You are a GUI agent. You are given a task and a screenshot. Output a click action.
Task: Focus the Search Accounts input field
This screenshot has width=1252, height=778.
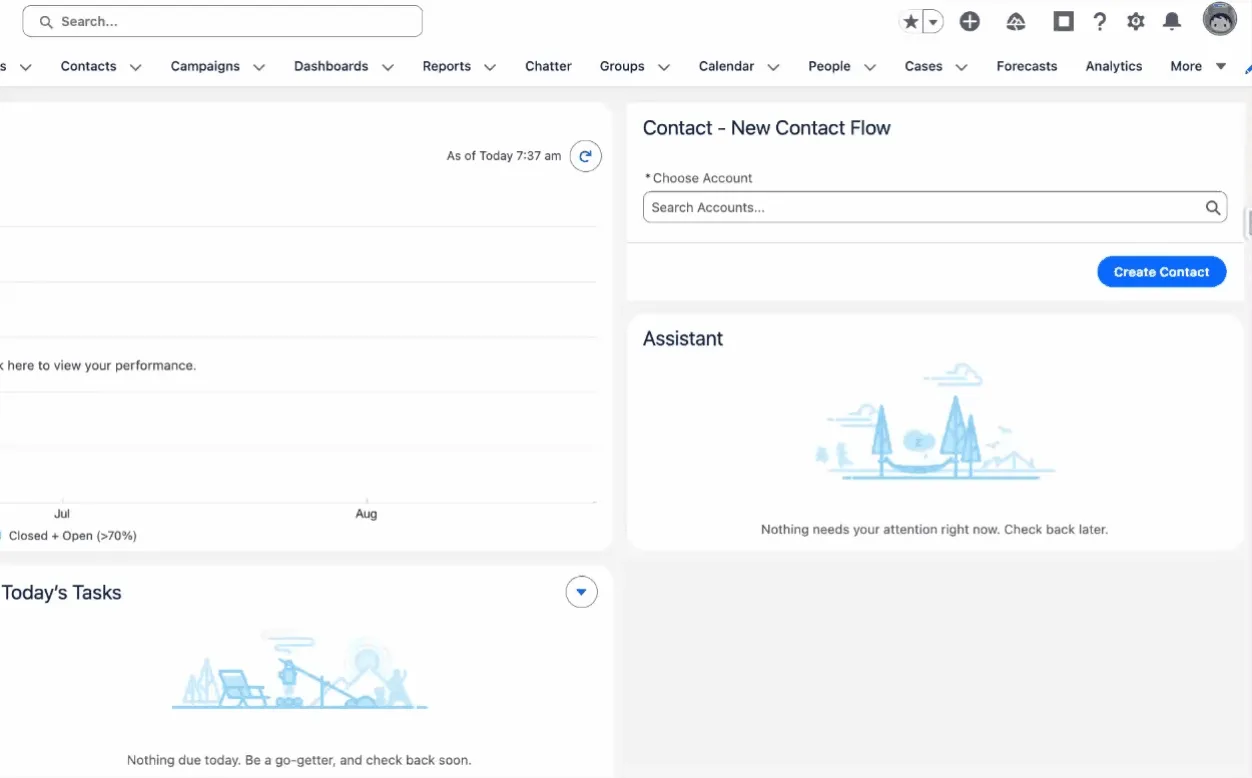point(920,208)
